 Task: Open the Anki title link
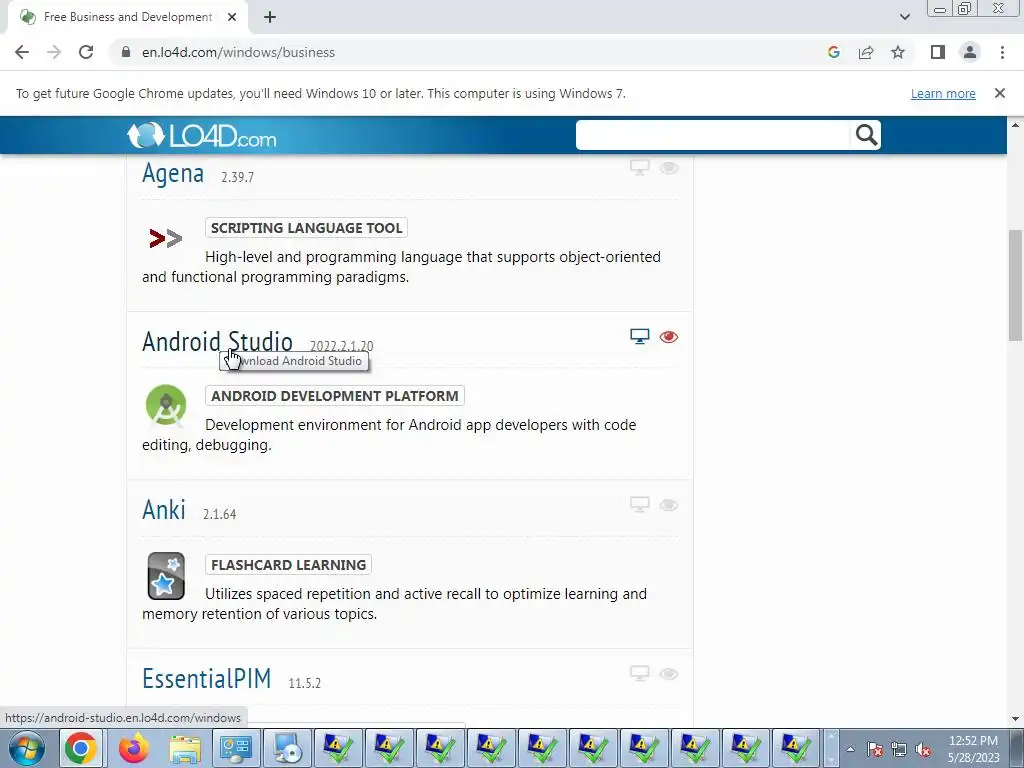164,510
